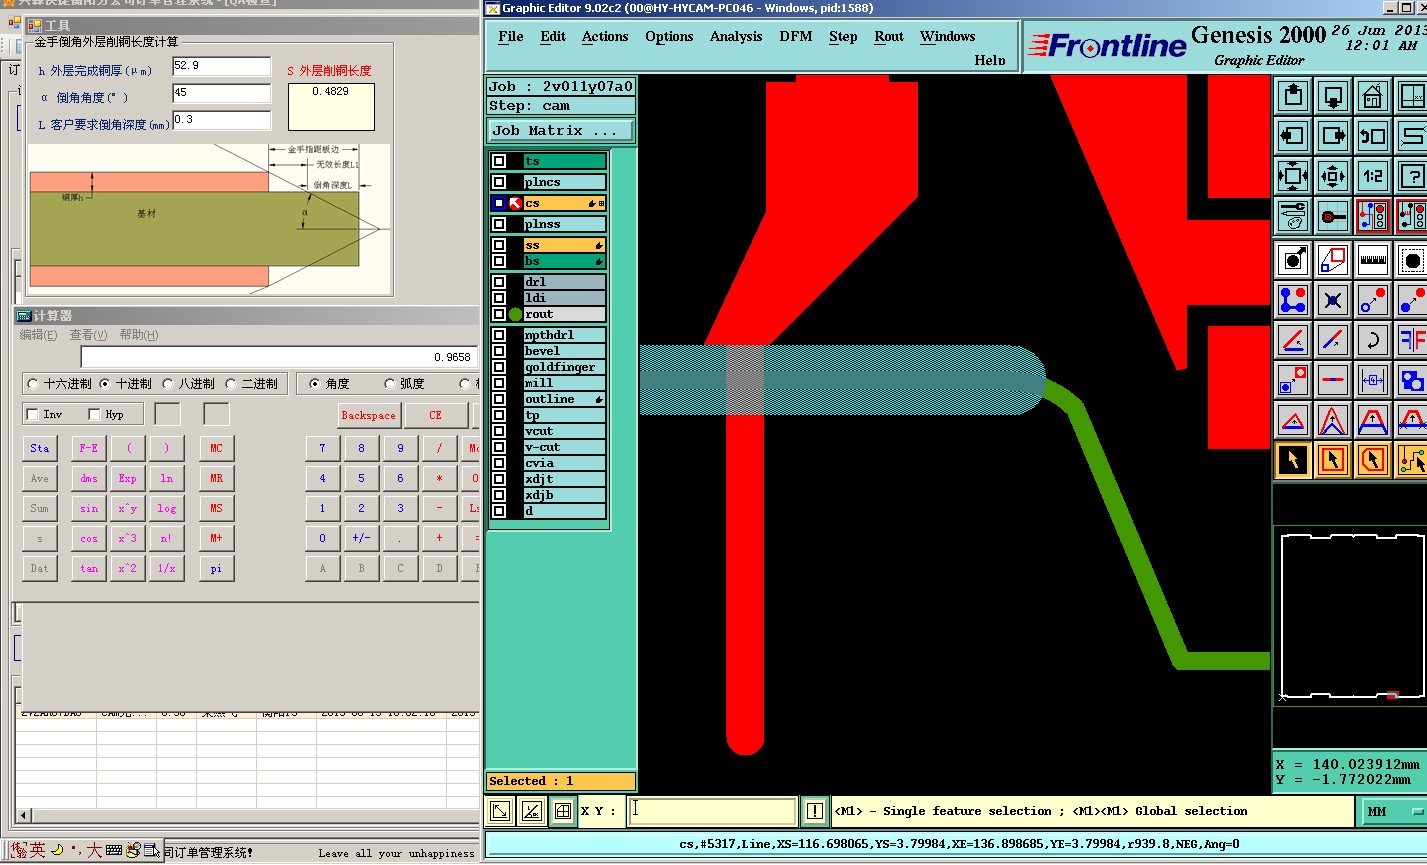This screenshot has height=865, width=1427.
Task: Click the XY coordinate input field
Action: pos(712,811)
